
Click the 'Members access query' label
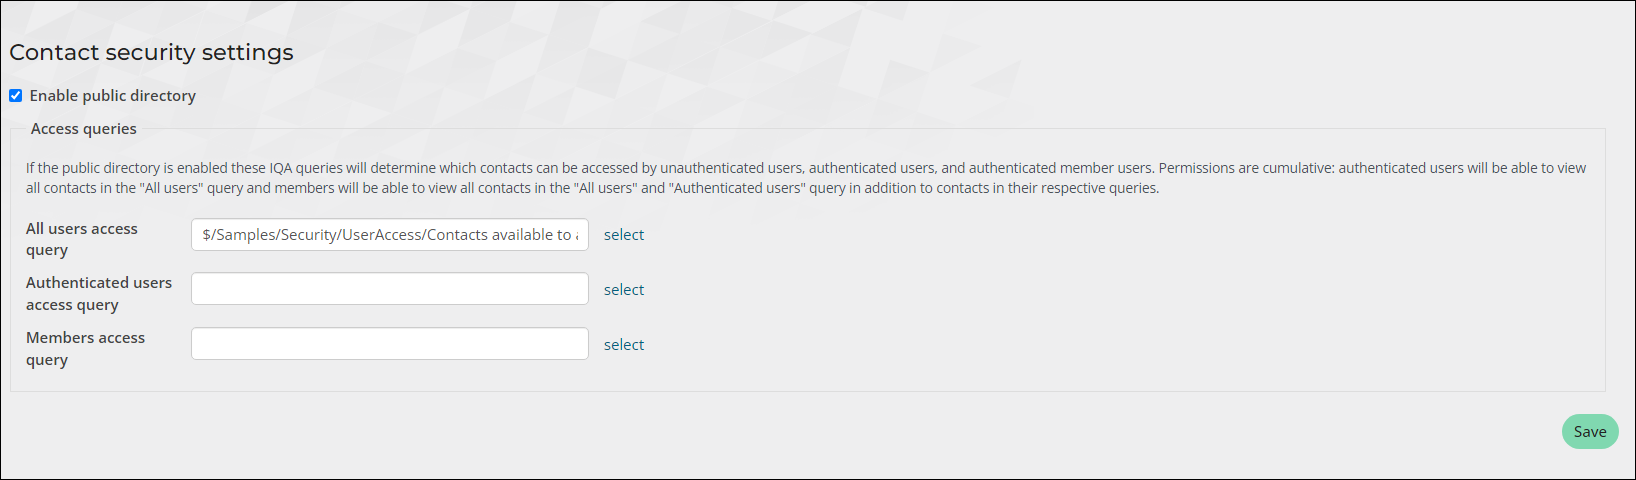[86, 349]
